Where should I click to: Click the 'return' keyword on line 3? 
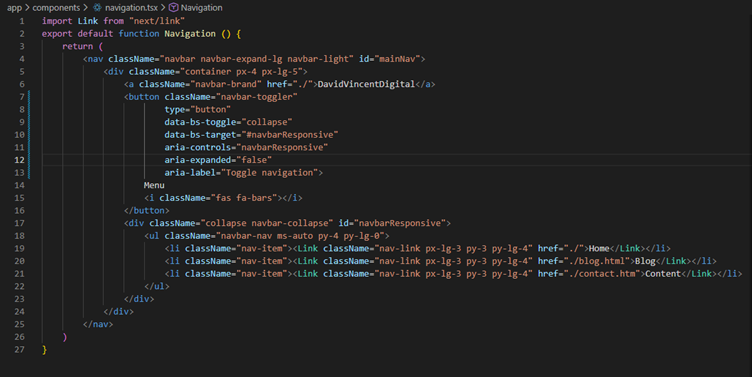pos(77,47)
